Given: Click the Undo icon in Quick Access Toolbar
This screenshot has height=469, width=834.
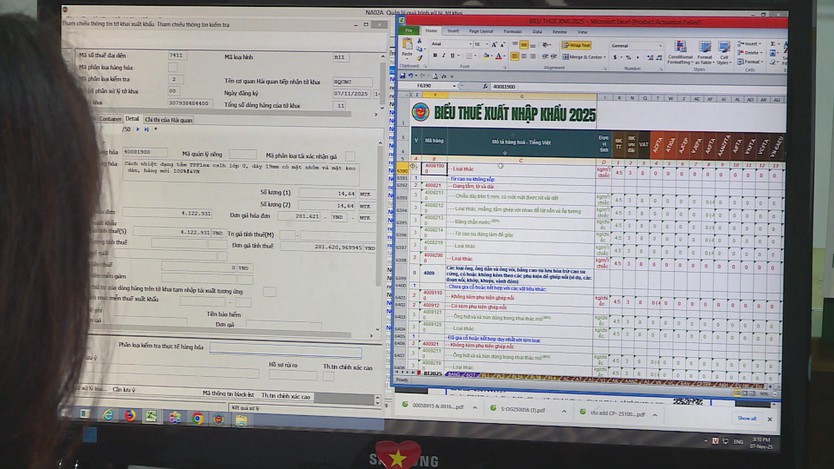Looking at the screenshot, I should 411,76.
